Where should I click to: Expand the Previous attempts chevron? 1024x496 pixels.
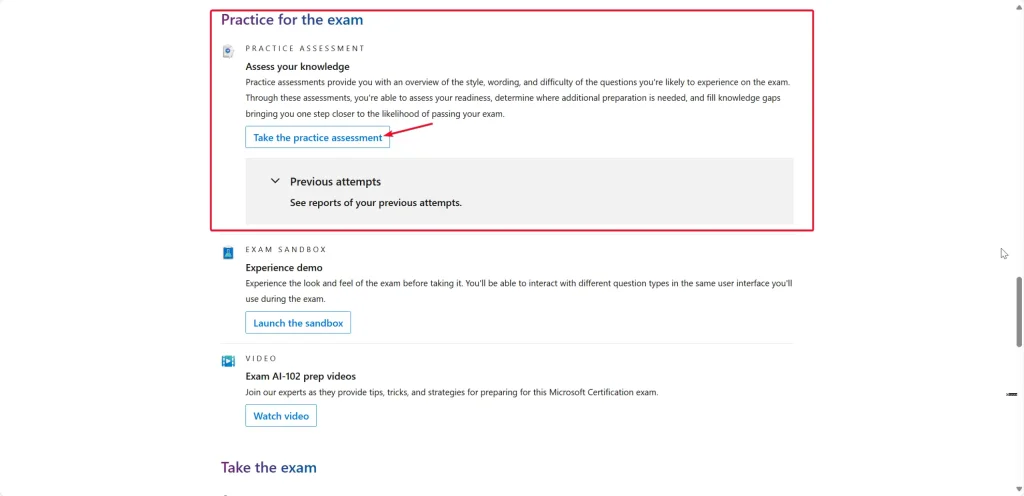(x=275, y=181)
